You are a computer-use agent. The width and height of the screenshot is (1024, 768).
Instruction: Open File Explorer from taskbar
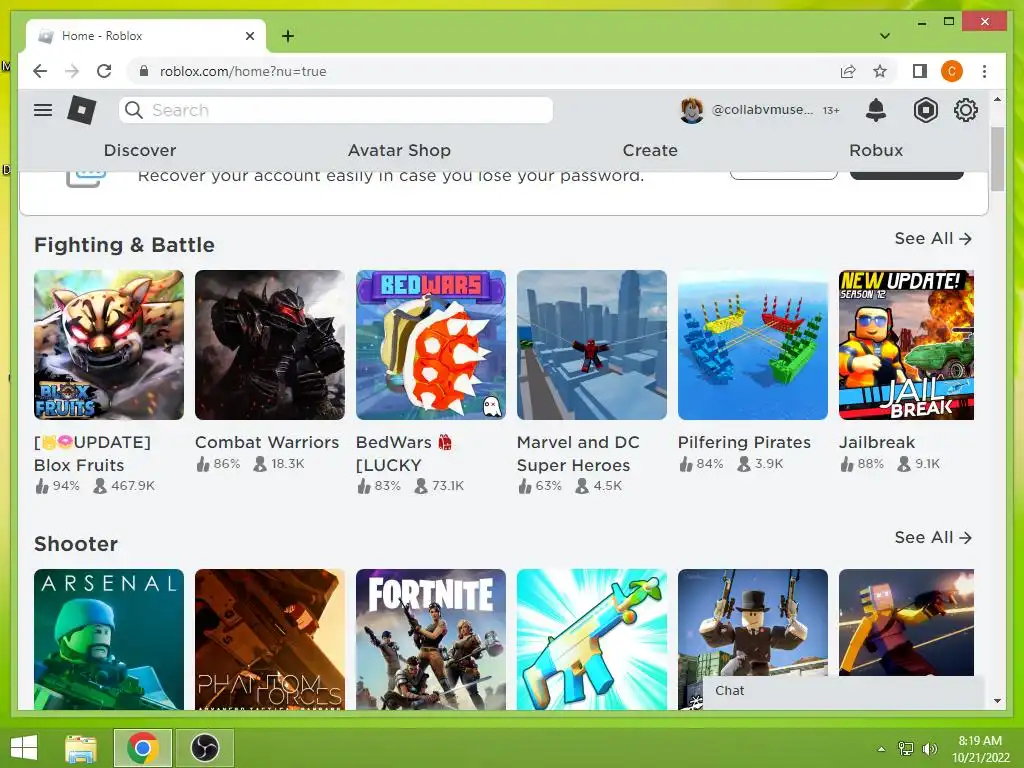81,748
